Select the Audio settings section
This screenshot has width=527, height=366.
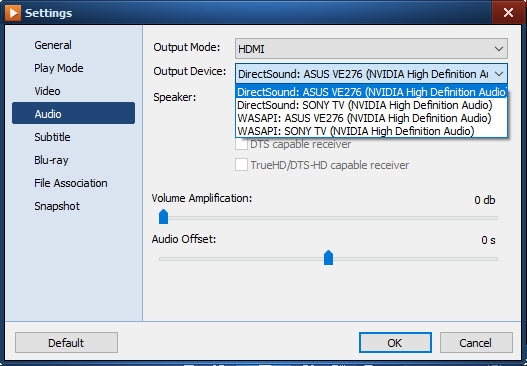point(73,114)
